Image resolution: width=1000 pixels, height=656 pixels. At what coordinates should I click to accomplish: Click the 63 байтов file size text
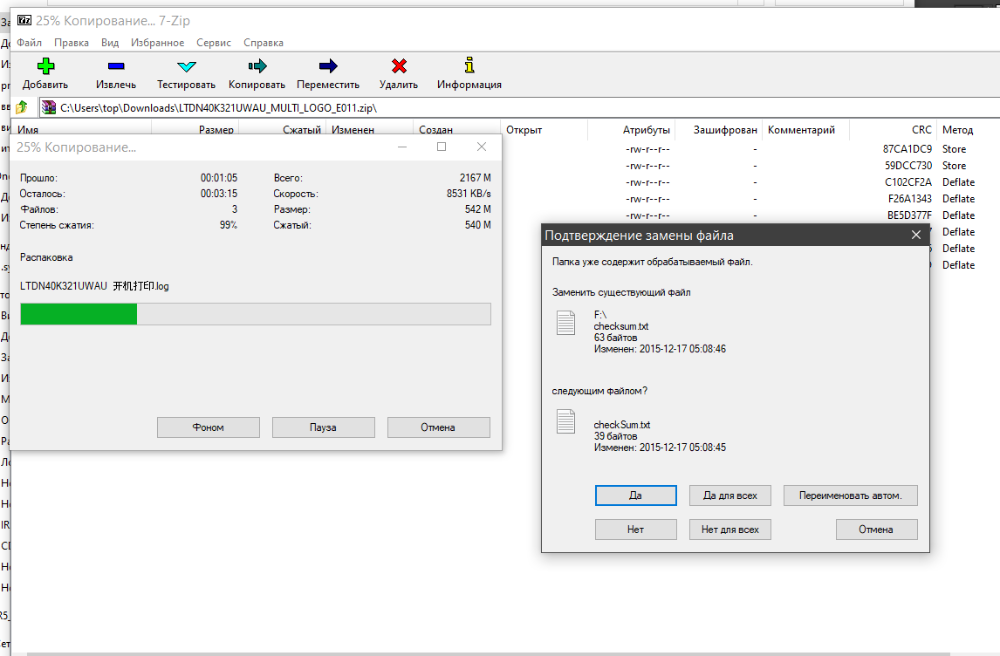tap(615, 337)
